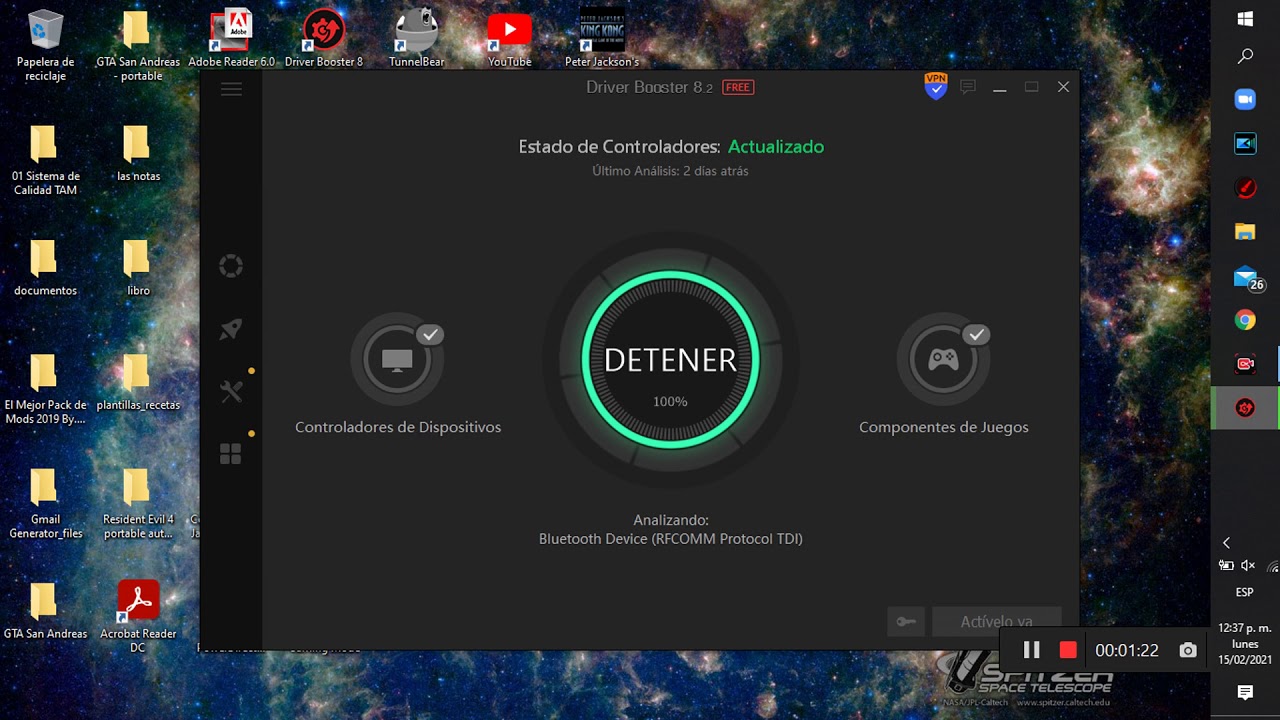Select the YouTube desktop shortcut
Image resolution: width=1280 pixels, height=720 pixels.
509,40
